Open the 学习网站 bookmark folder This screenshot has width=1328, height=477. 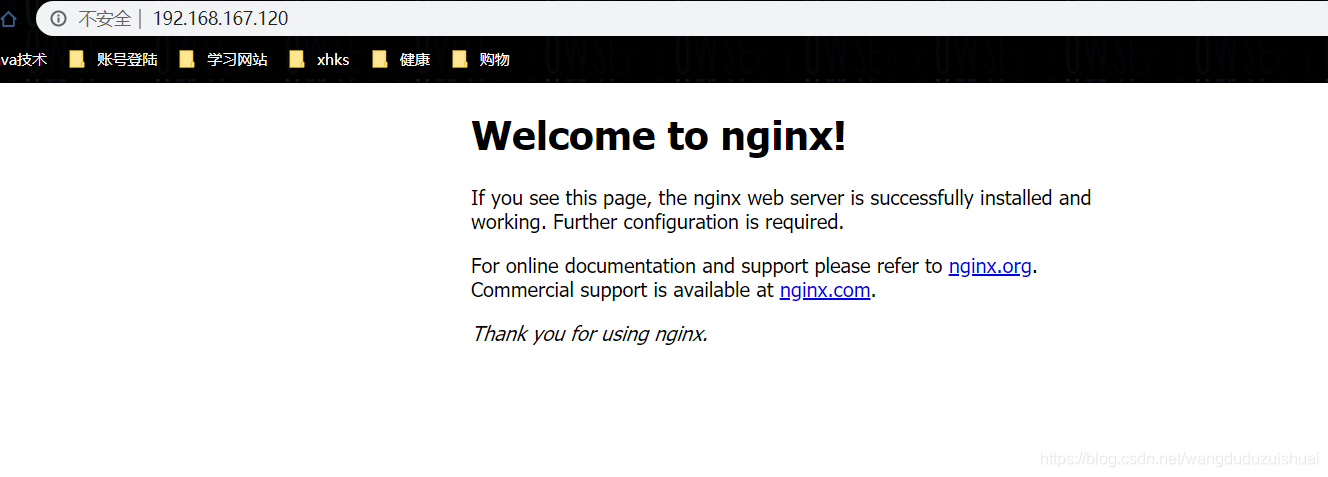[223, 59]
